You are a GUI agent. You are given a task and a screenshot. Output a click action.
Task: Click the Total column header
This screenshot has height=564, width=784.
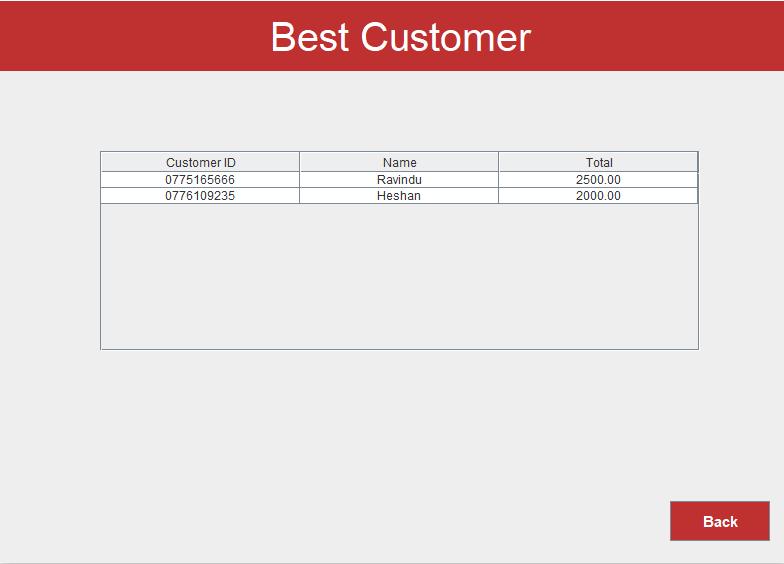click(x=598, y=162)
